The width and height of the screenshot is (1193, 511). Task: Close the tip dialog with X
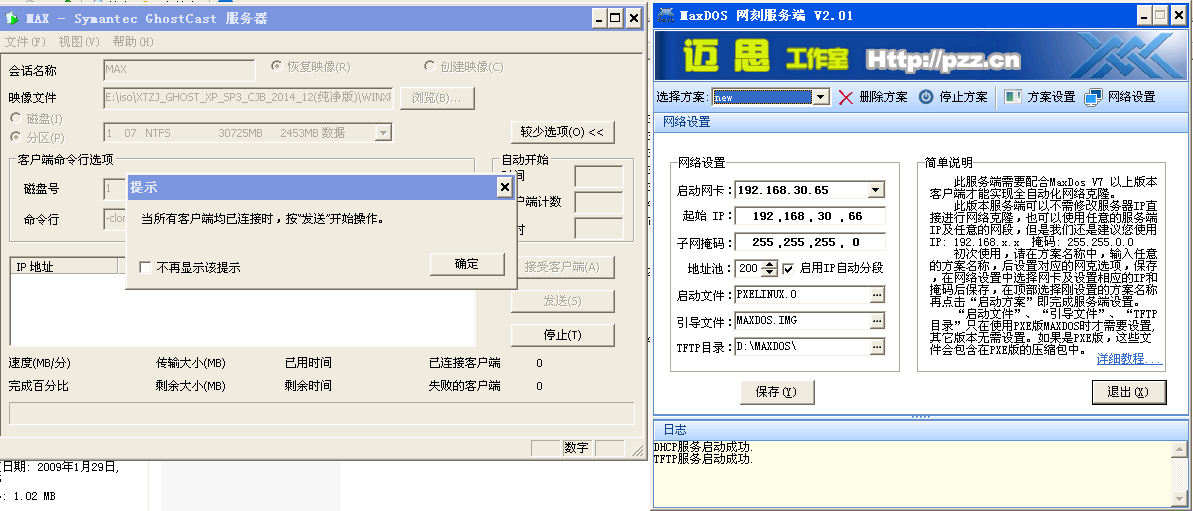pos(504,187)
